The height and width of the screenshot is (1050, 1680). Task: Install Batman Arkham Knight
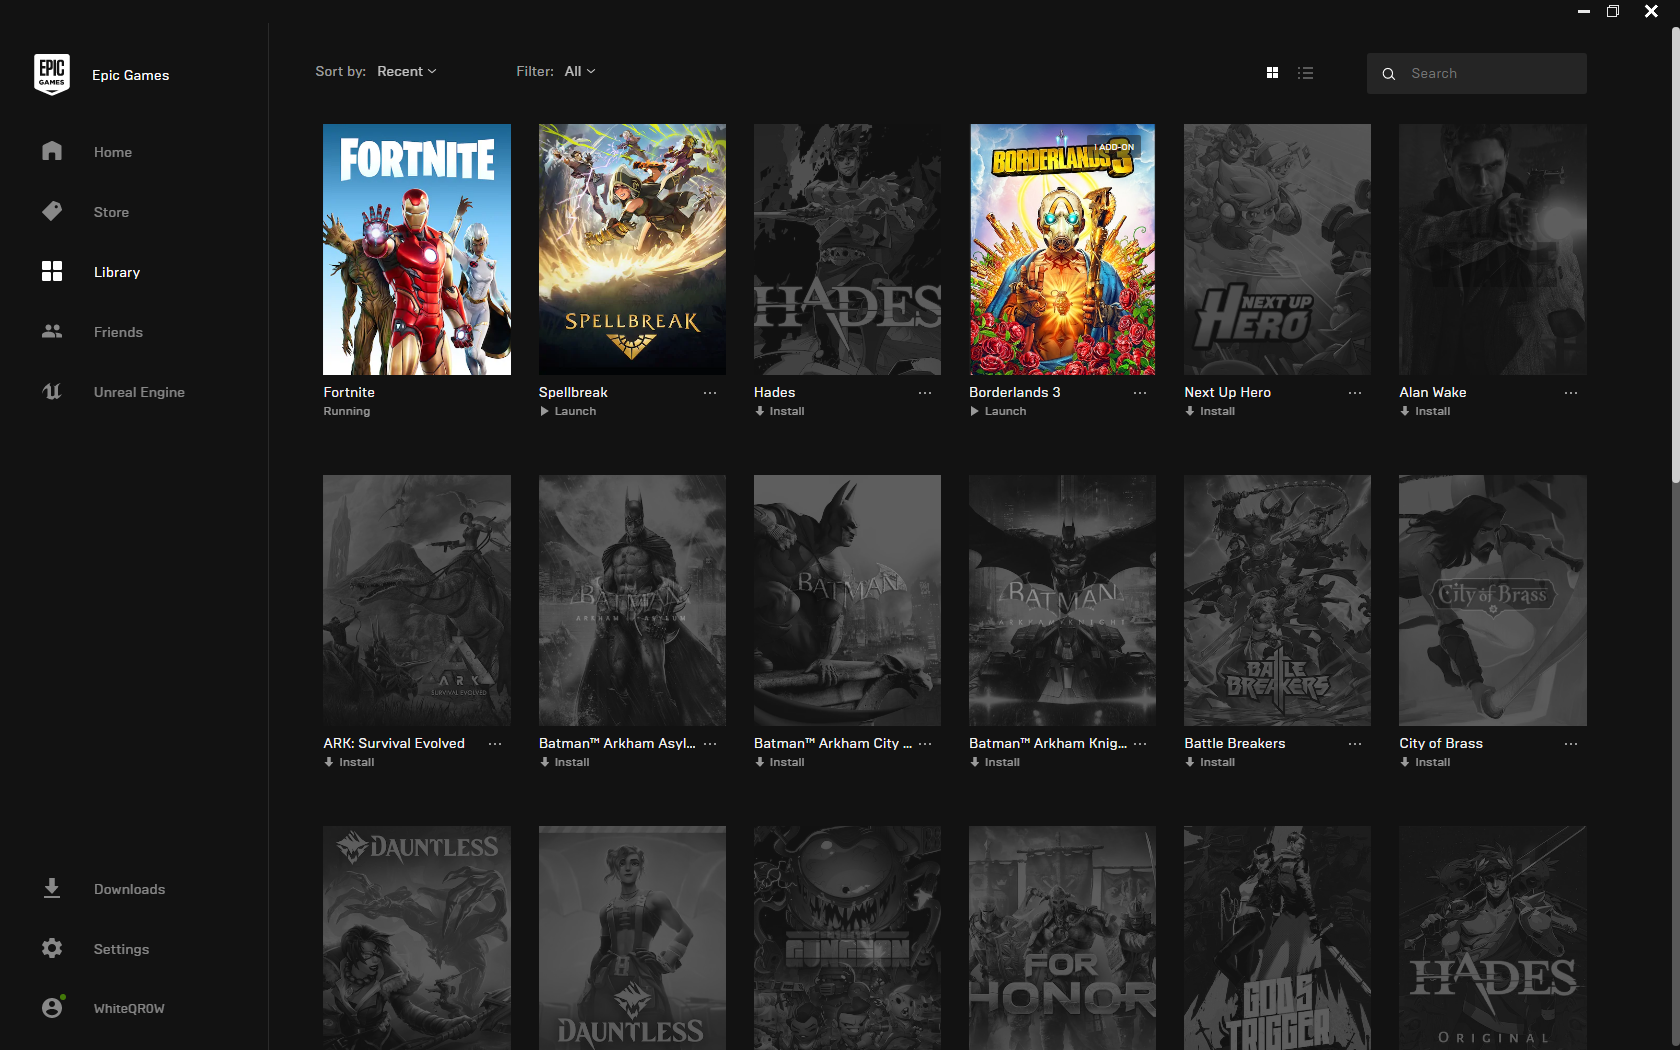pos(995,762)
